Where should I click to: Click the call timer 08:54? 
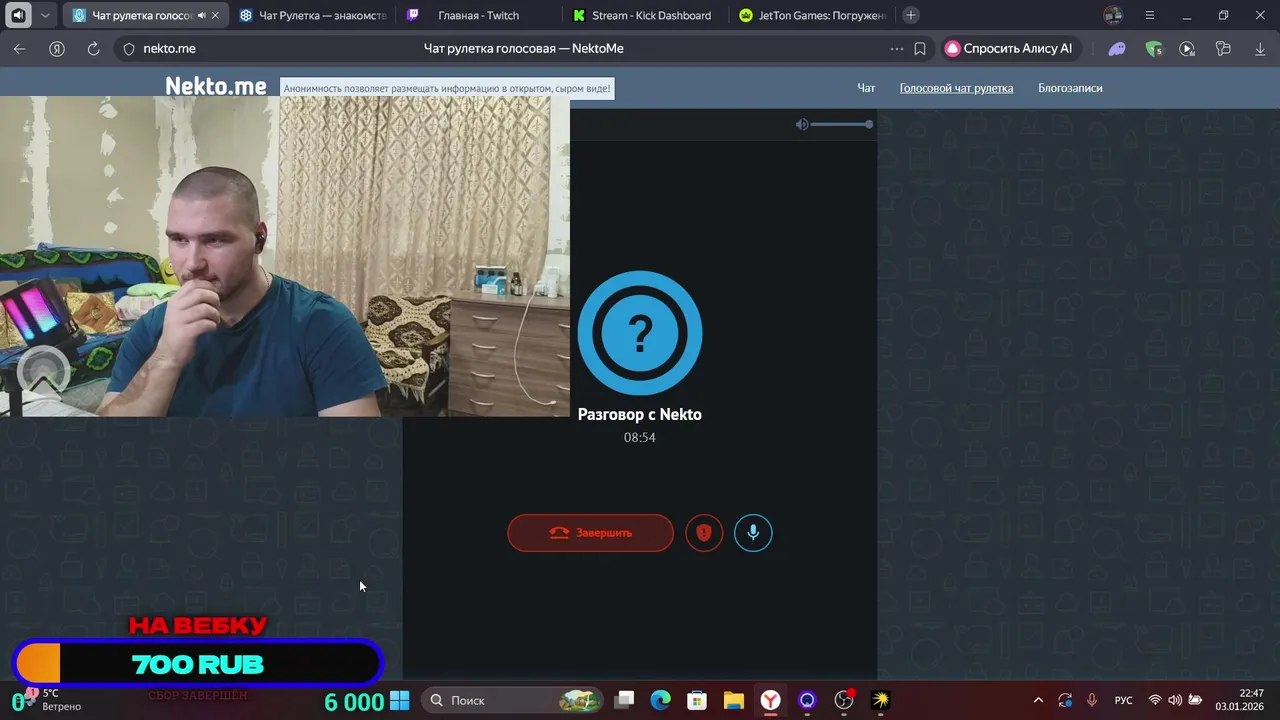pyautogui.click(x=640, y=437)
